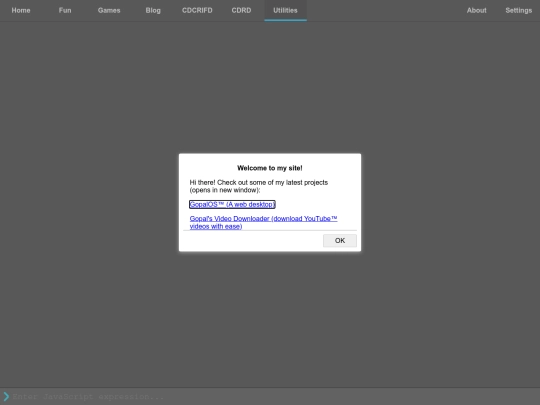Click the console prompt chevron icon
The image size is (540, 405).
(6, 396)
